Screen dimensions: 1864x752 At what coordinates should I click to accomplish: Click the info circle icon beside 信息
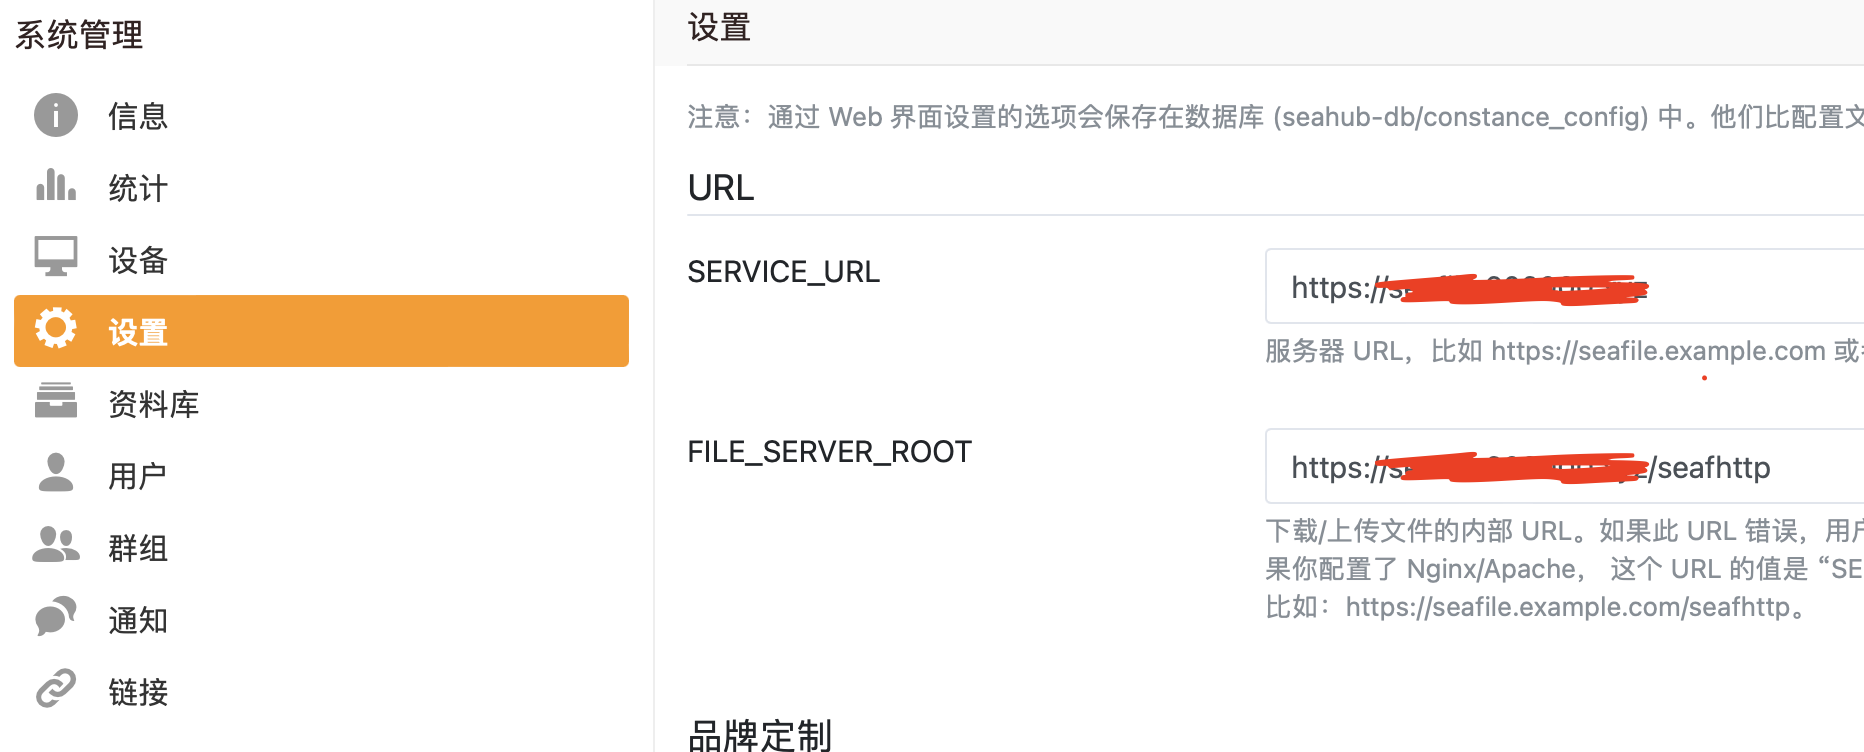click(x=56, y=115)
